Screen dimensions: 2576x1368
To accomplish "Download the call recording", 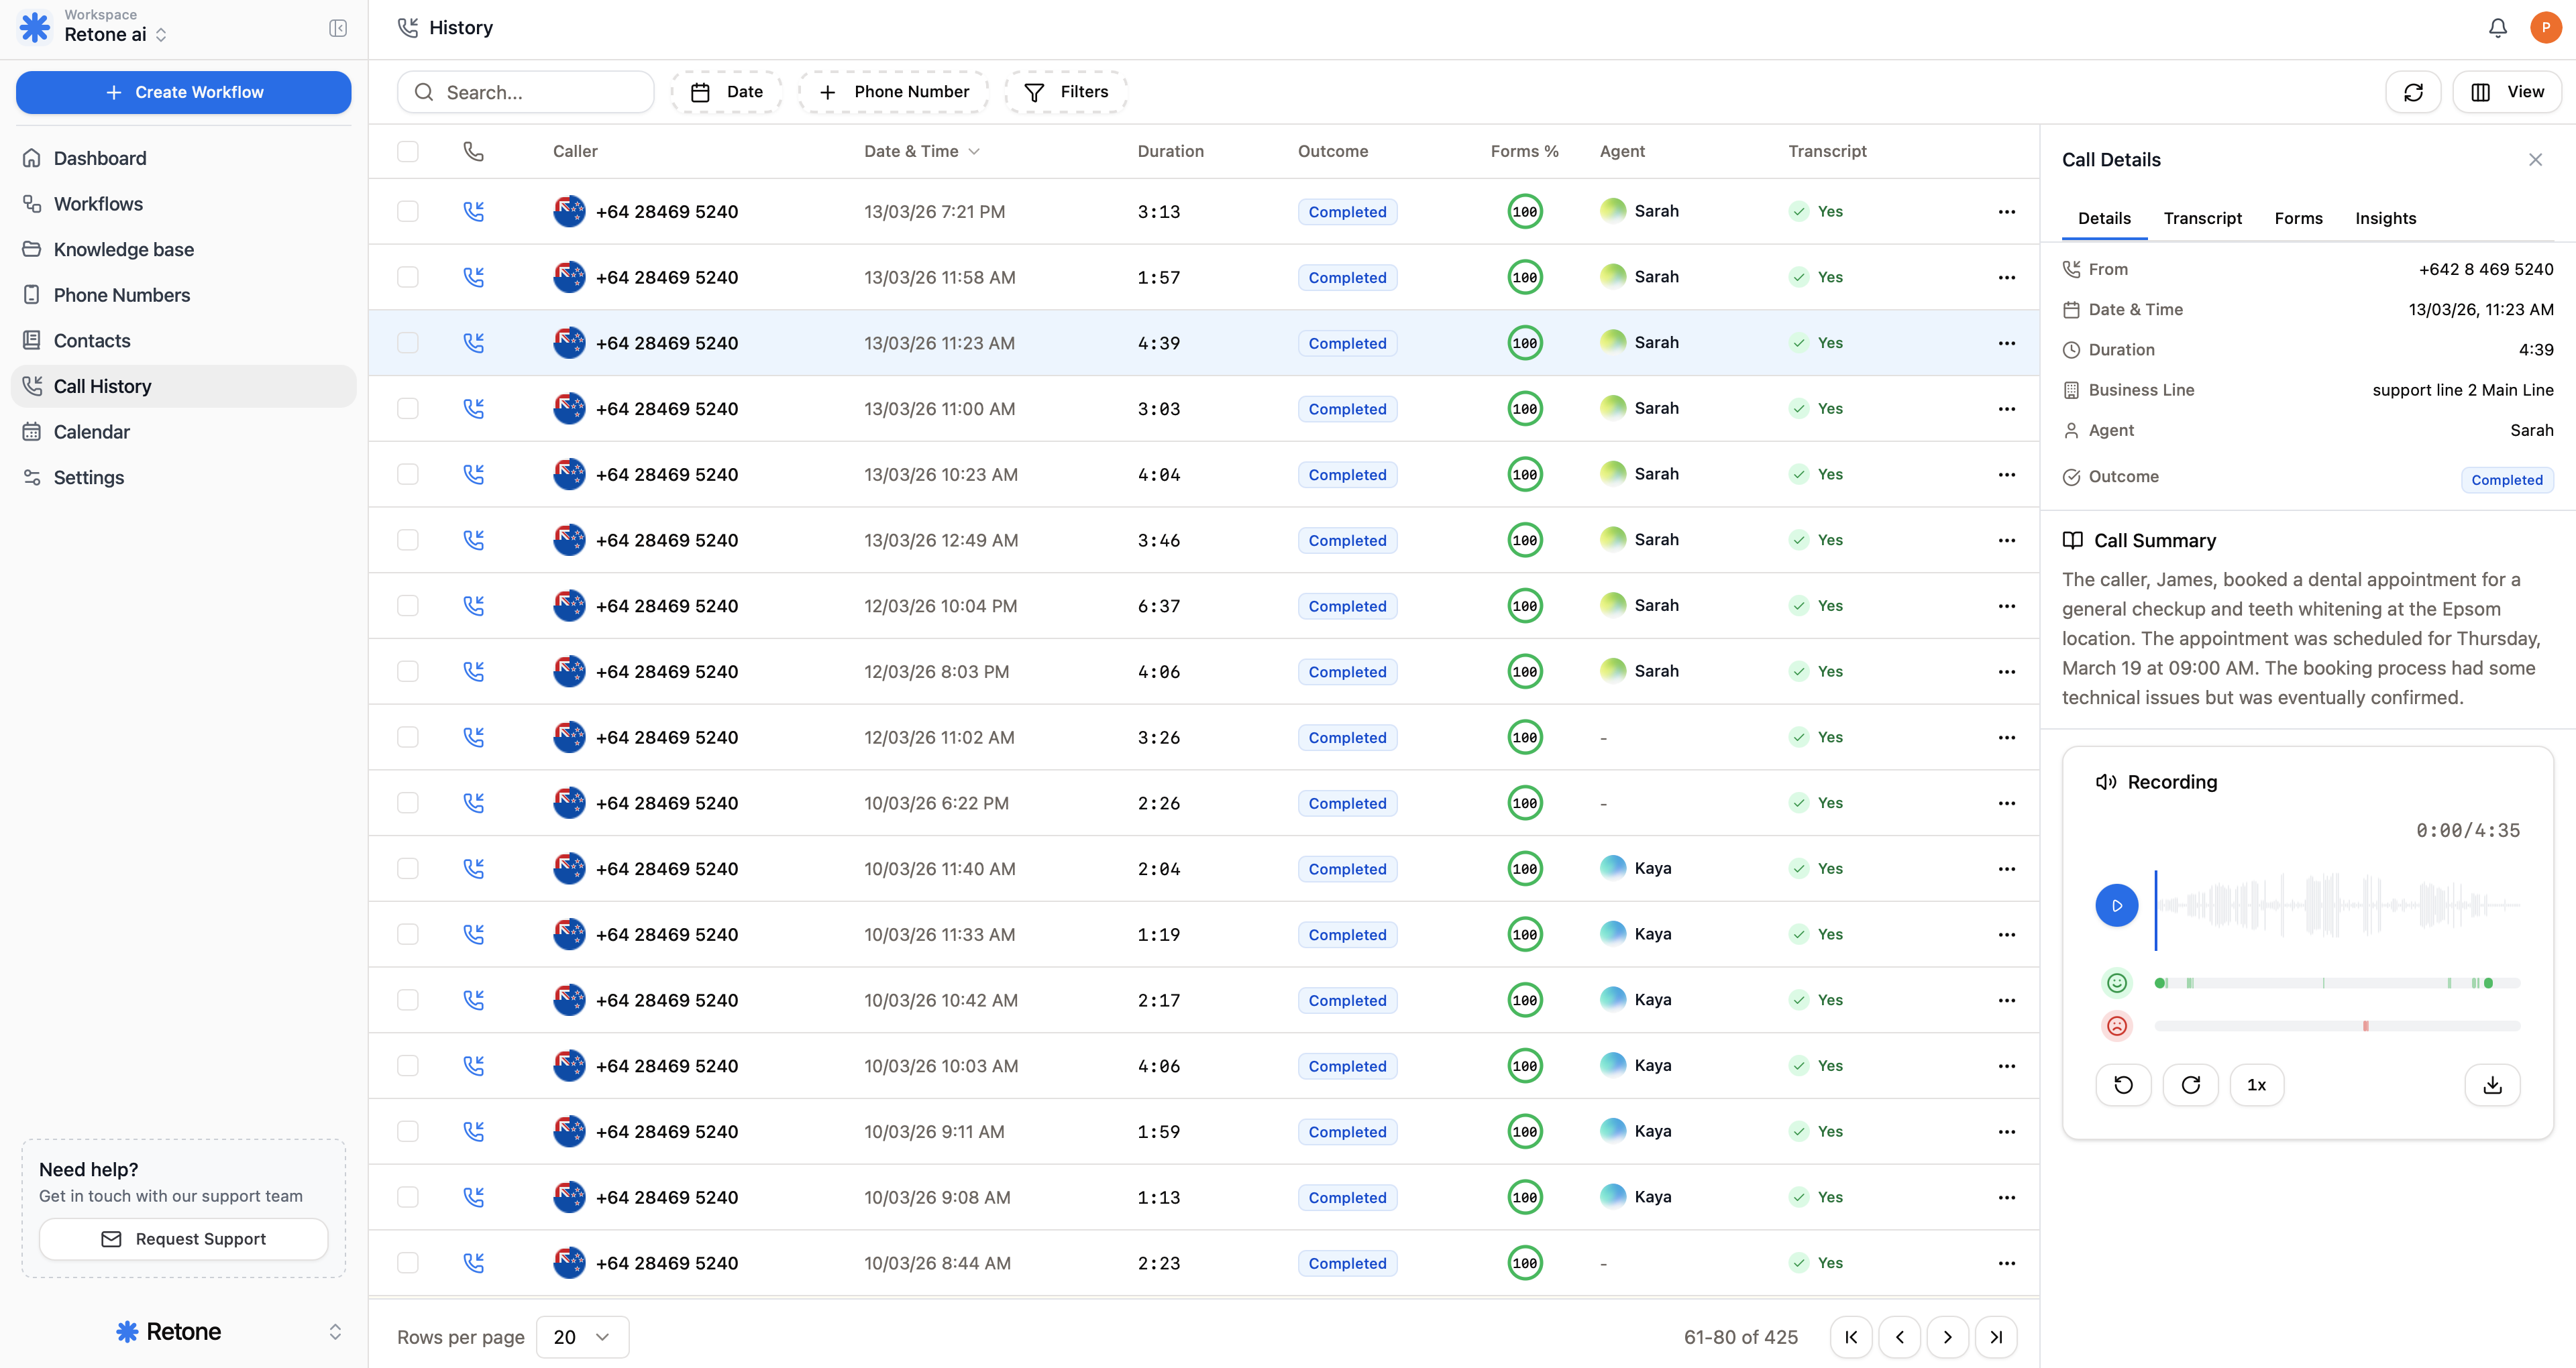I will [x=2492, y=1085].
